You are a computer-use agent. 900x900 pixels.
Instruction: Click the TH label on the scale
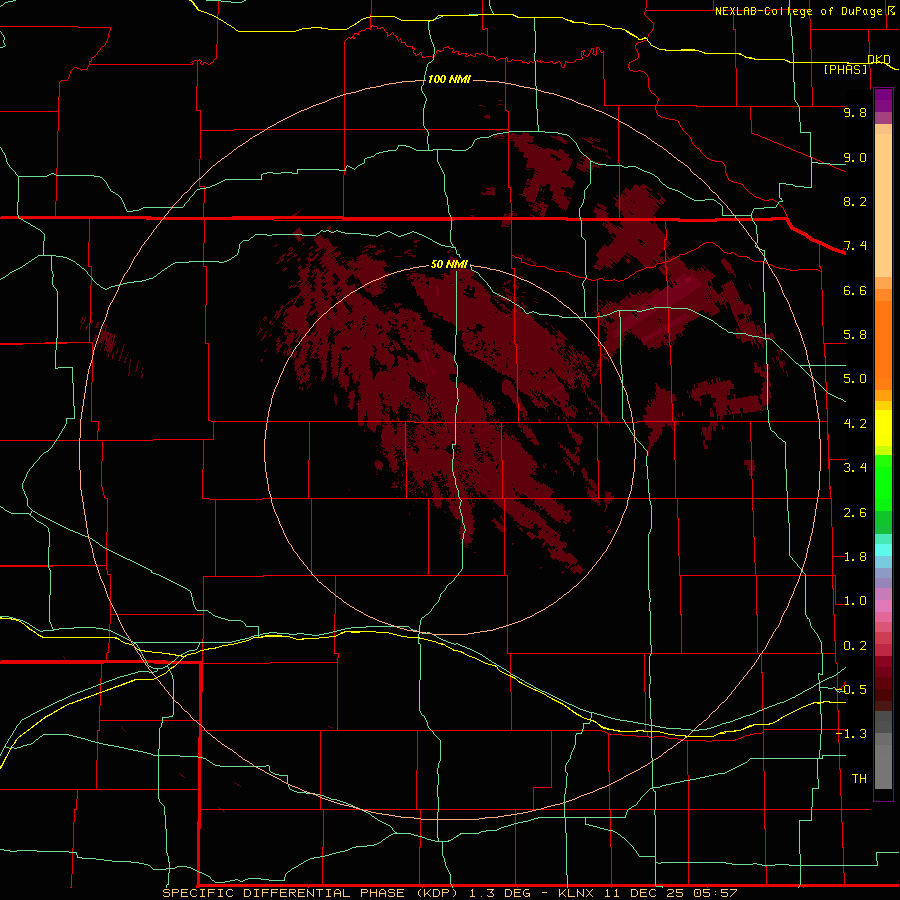859,778
